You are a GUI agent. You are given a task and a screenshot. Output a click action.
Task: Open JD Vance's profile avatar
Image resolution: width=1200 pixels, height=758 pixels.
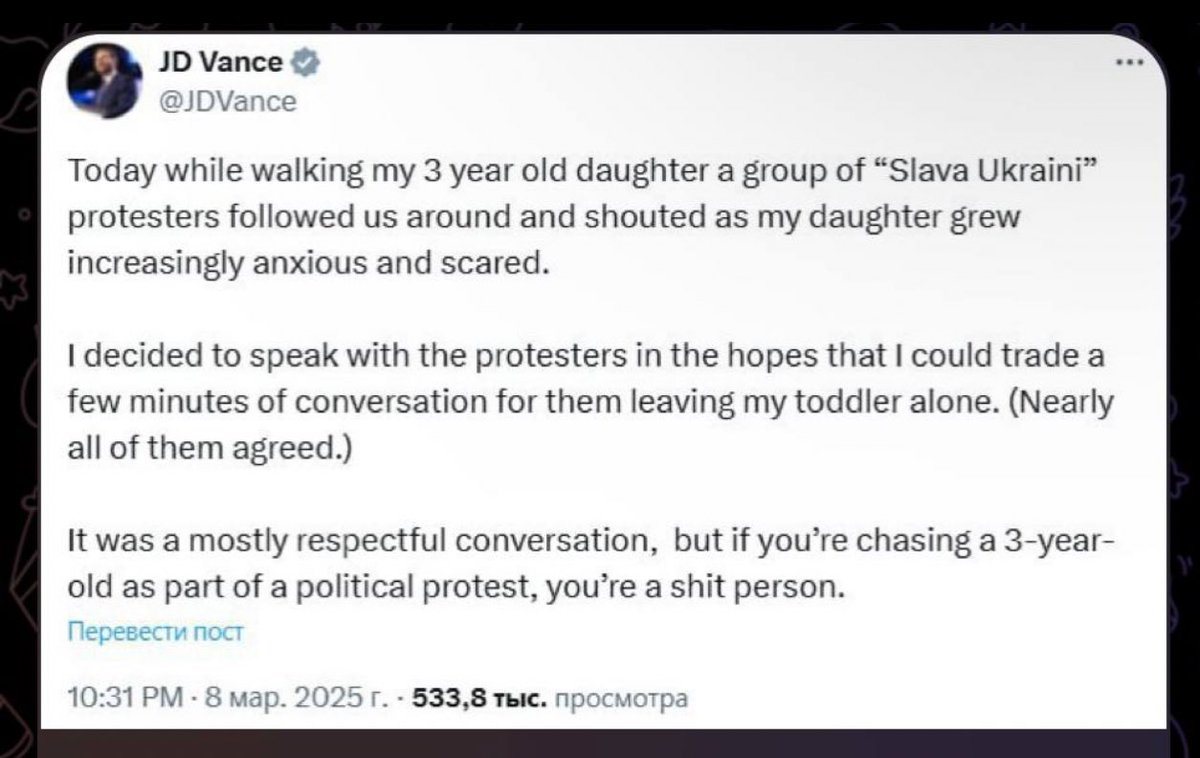tap(103, 82)
